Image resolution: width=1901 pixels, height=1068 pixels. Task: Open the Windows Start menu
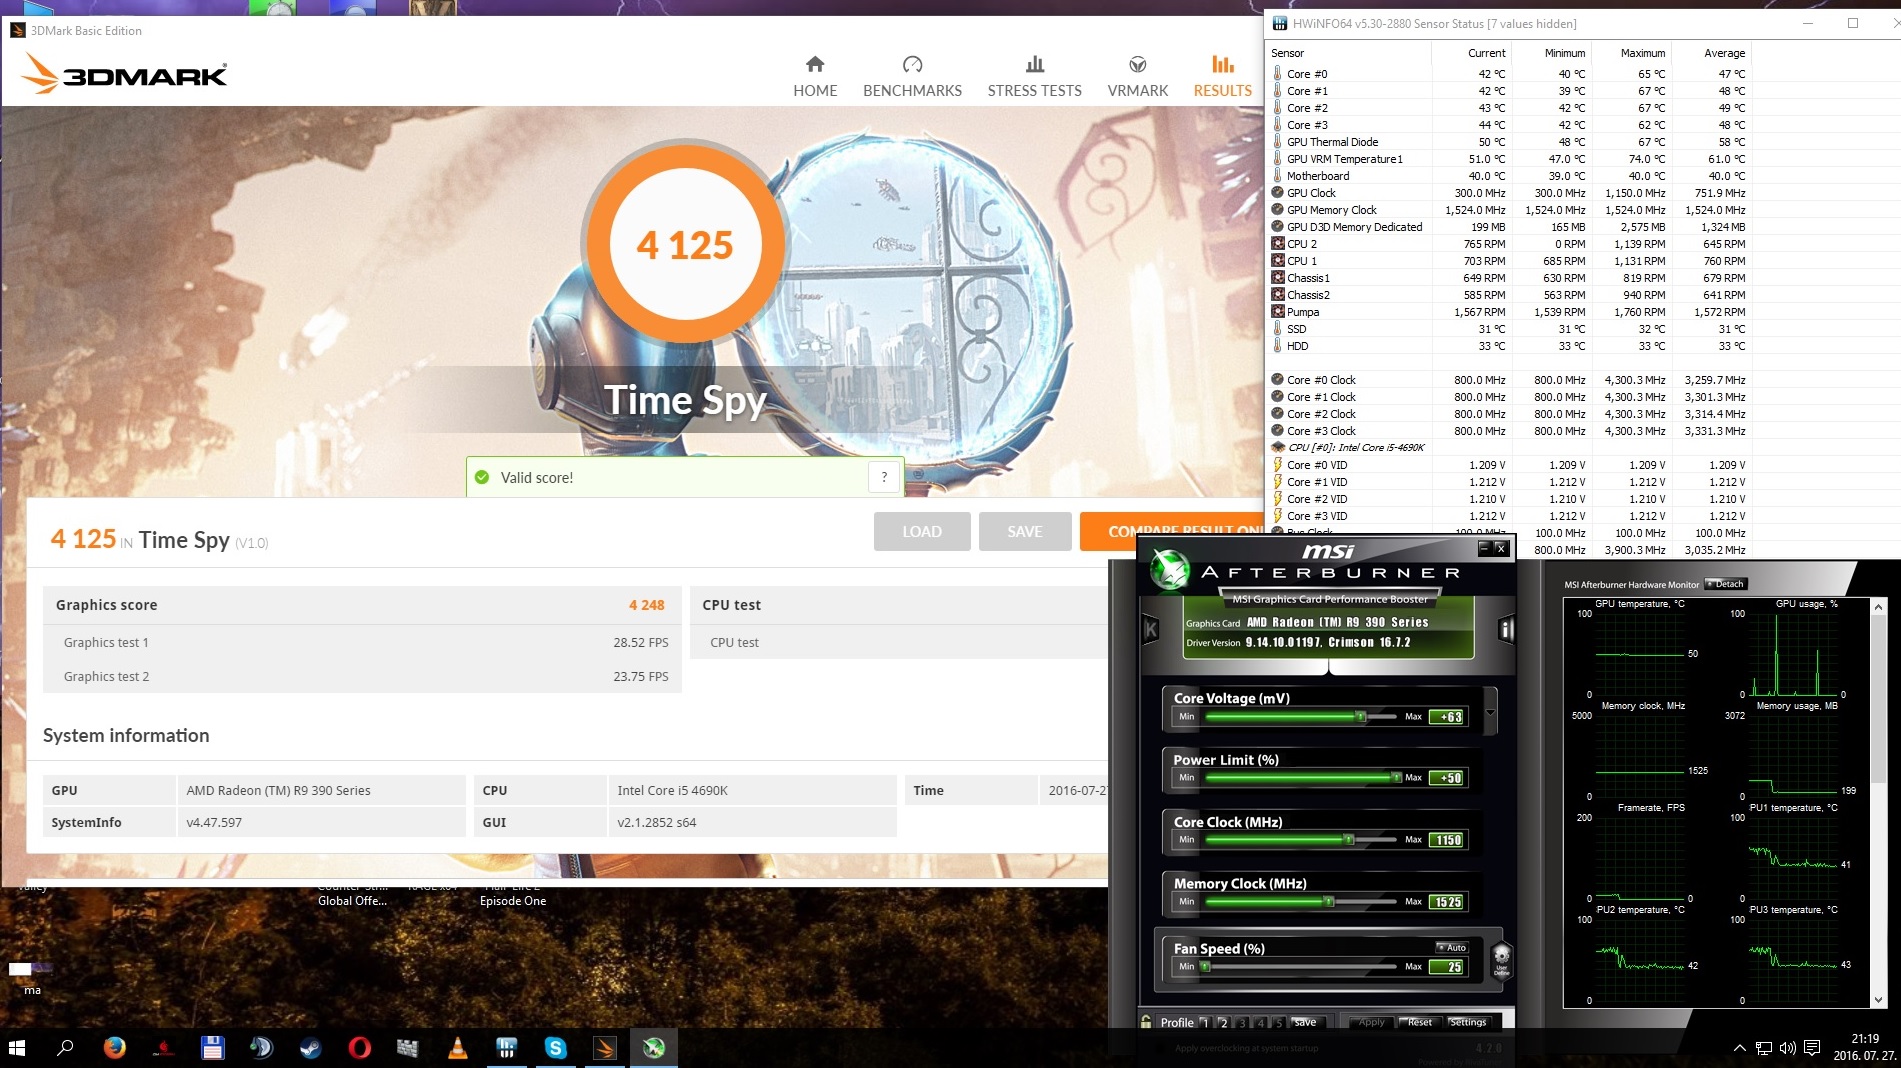click(x=17, y=1048)
